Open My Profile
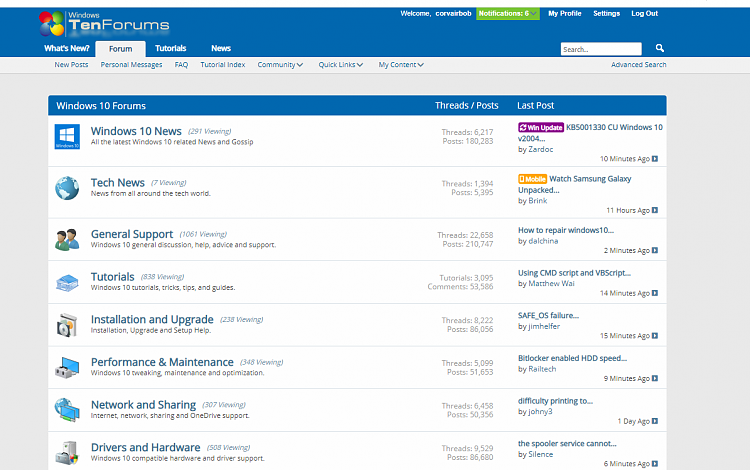 tap(564, 13)
